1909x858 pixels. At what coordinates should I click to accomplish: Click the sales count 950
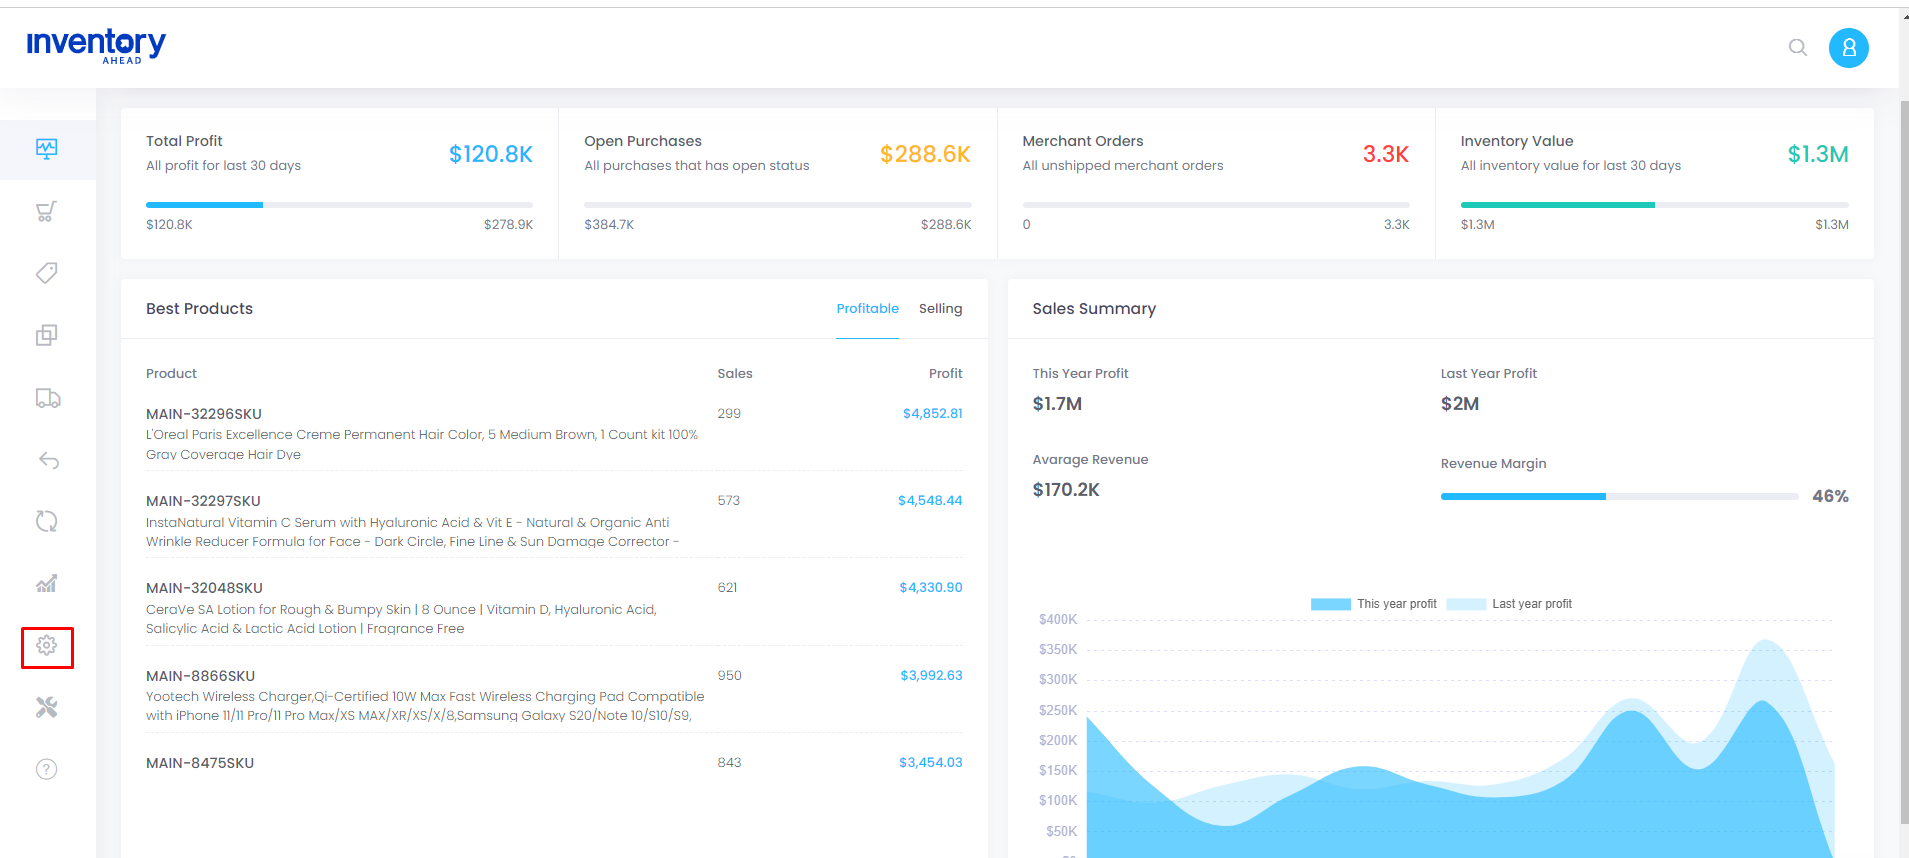click(729, 676)
